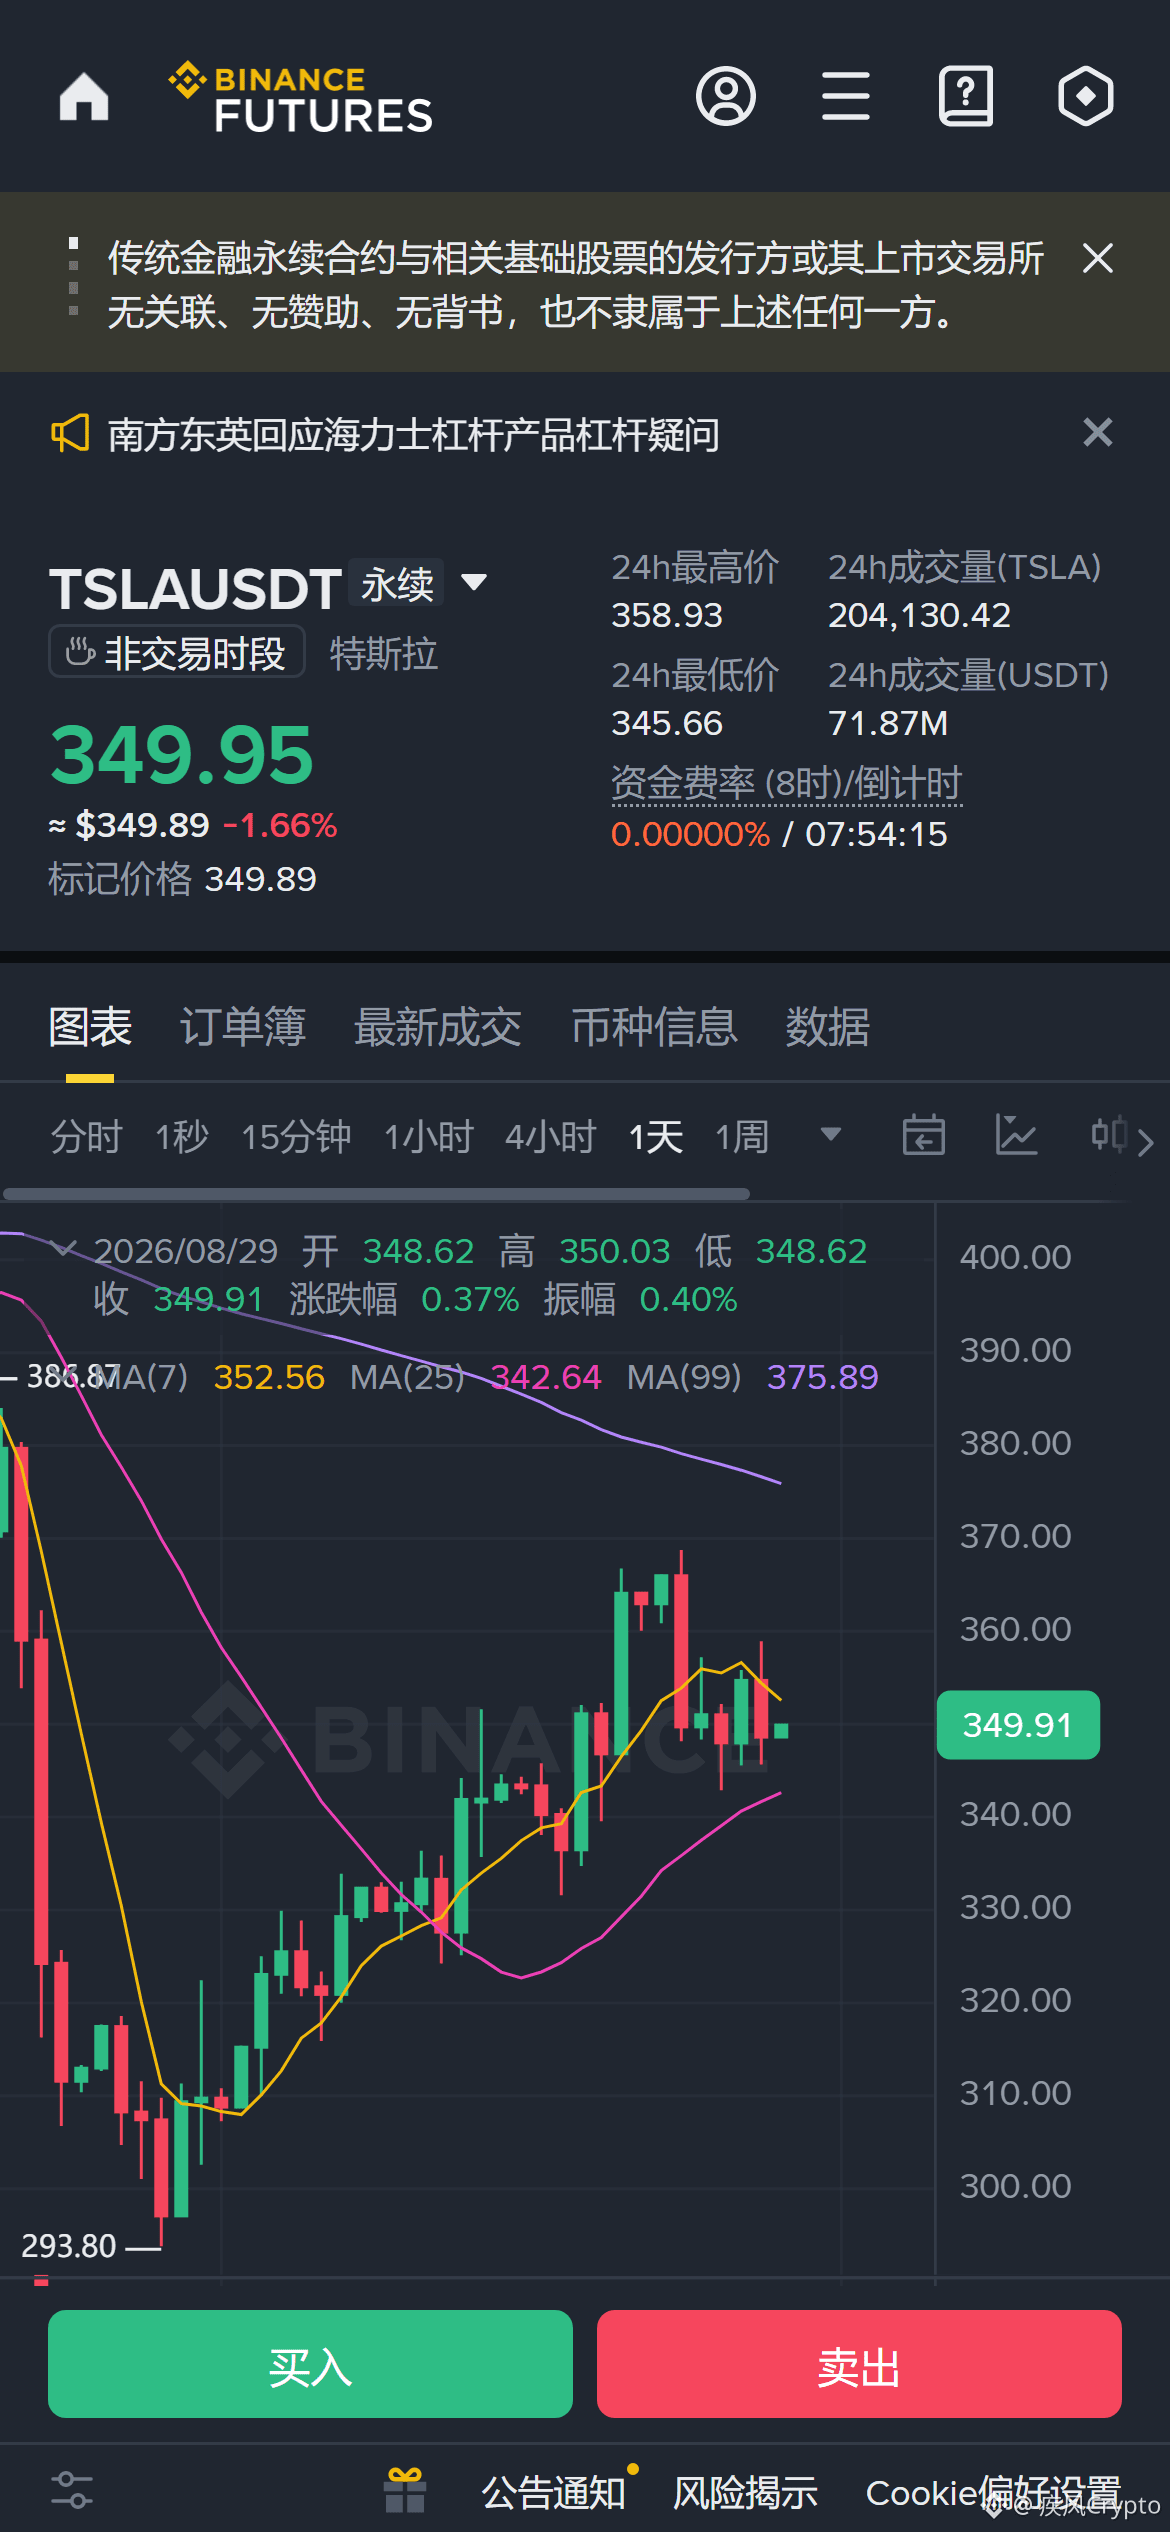Tap the 349.91 current price tag
This screenshot has width=1170, height=2532.
1018,1725
